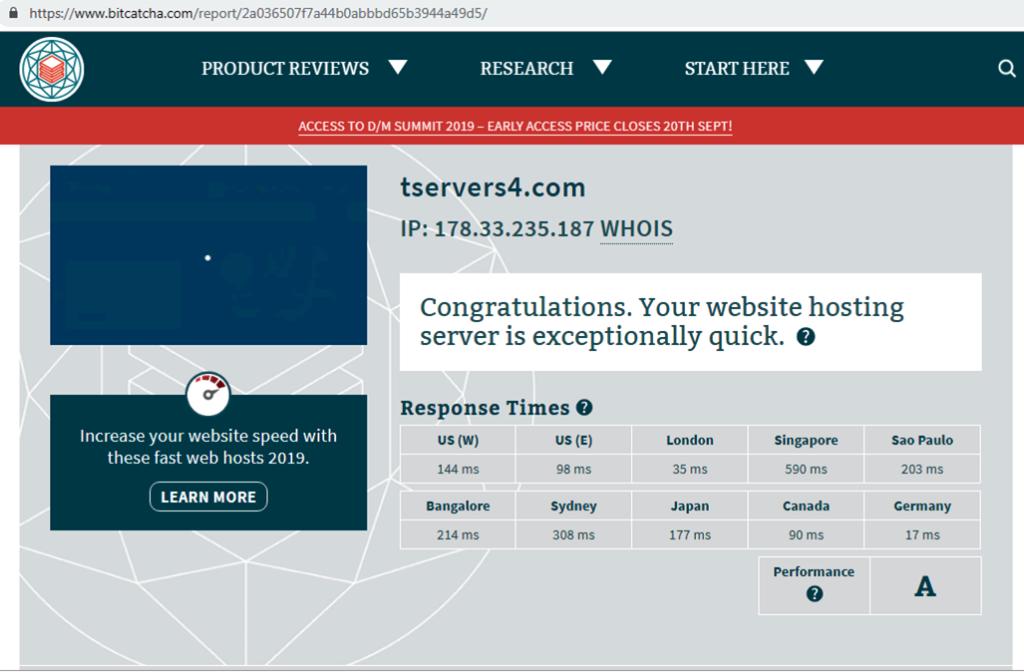
Task: Expand the Product Reviews dropdown arrow
Action: 398,67
